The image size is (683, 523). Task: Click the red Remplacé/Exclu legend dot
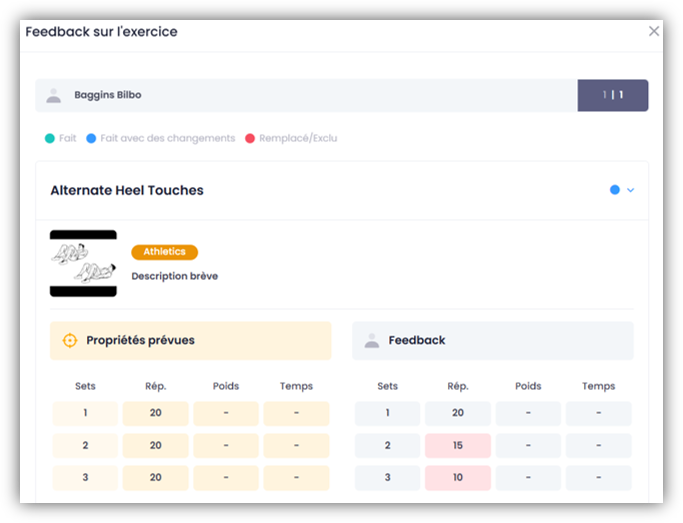click(250, 138)
